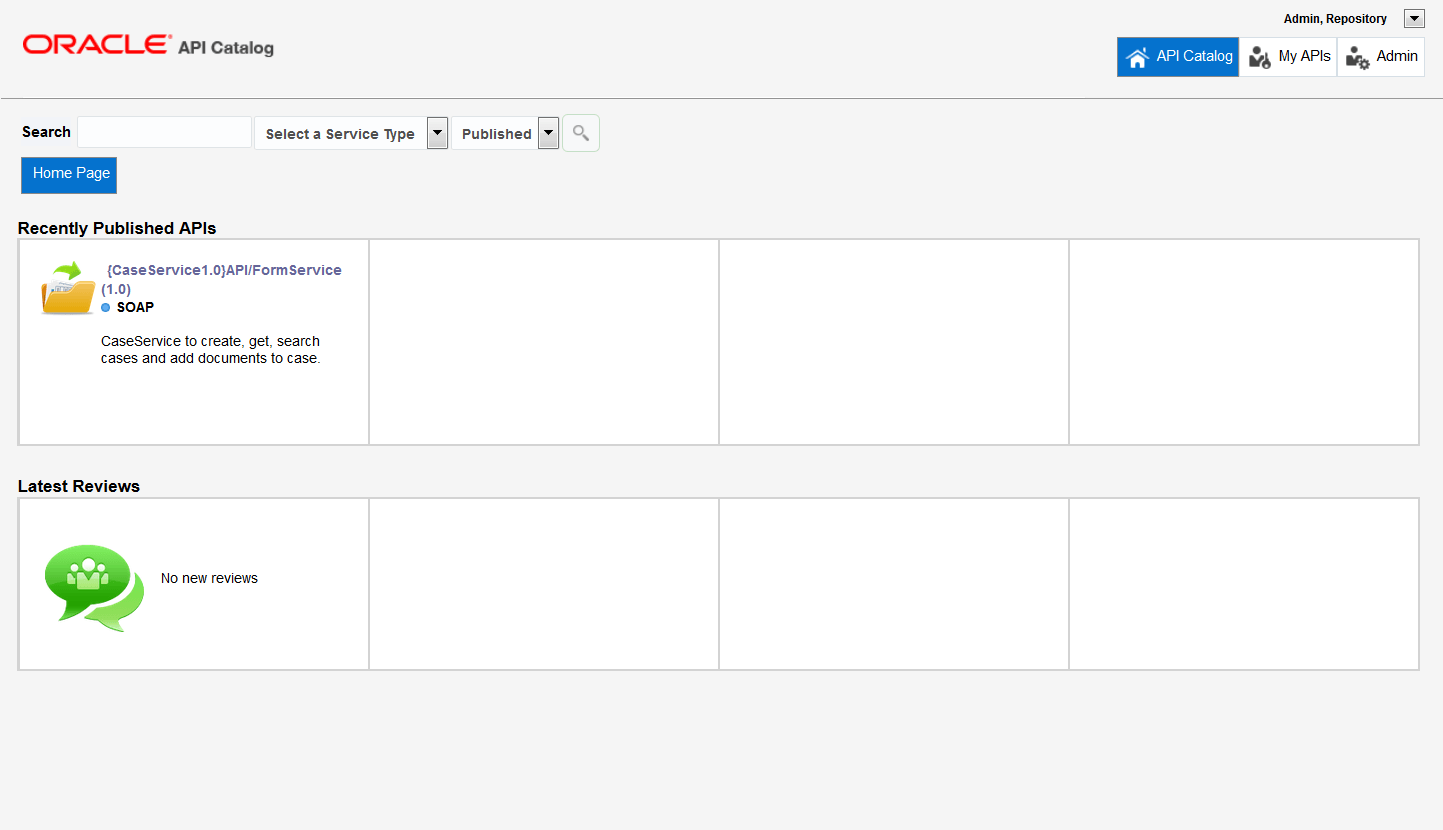
Task: Click the My APIs people icon
Action: tap(1258, 56)
